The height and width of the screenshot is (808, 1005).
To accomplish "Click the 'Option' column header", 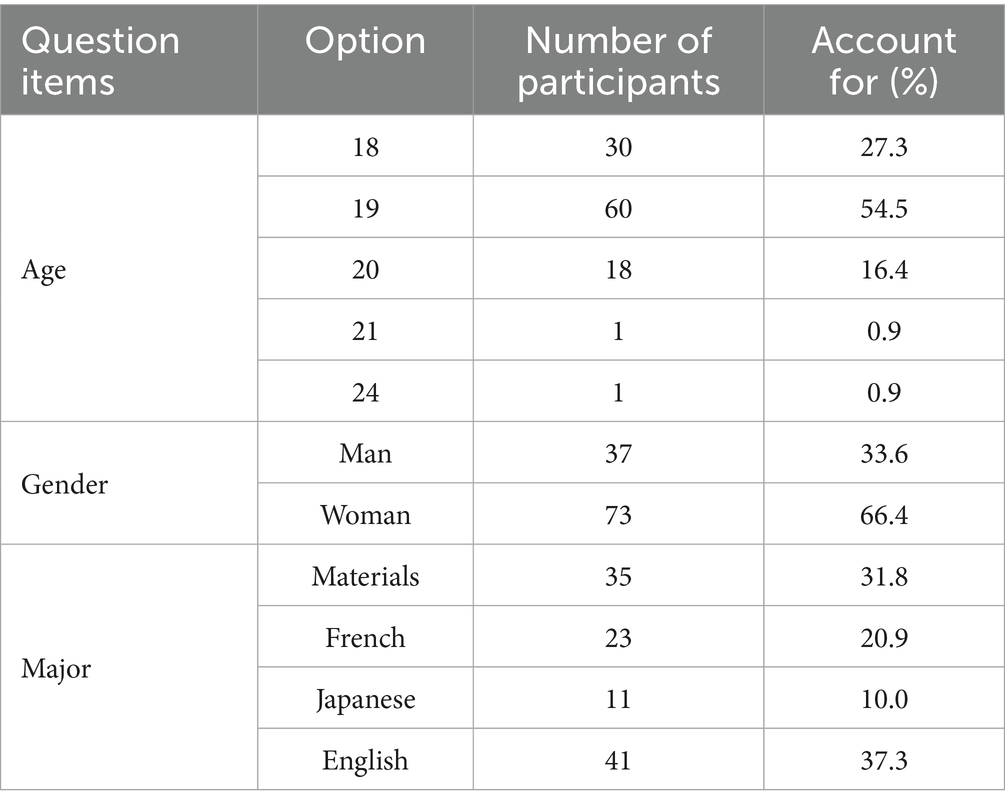I will 365,41.
